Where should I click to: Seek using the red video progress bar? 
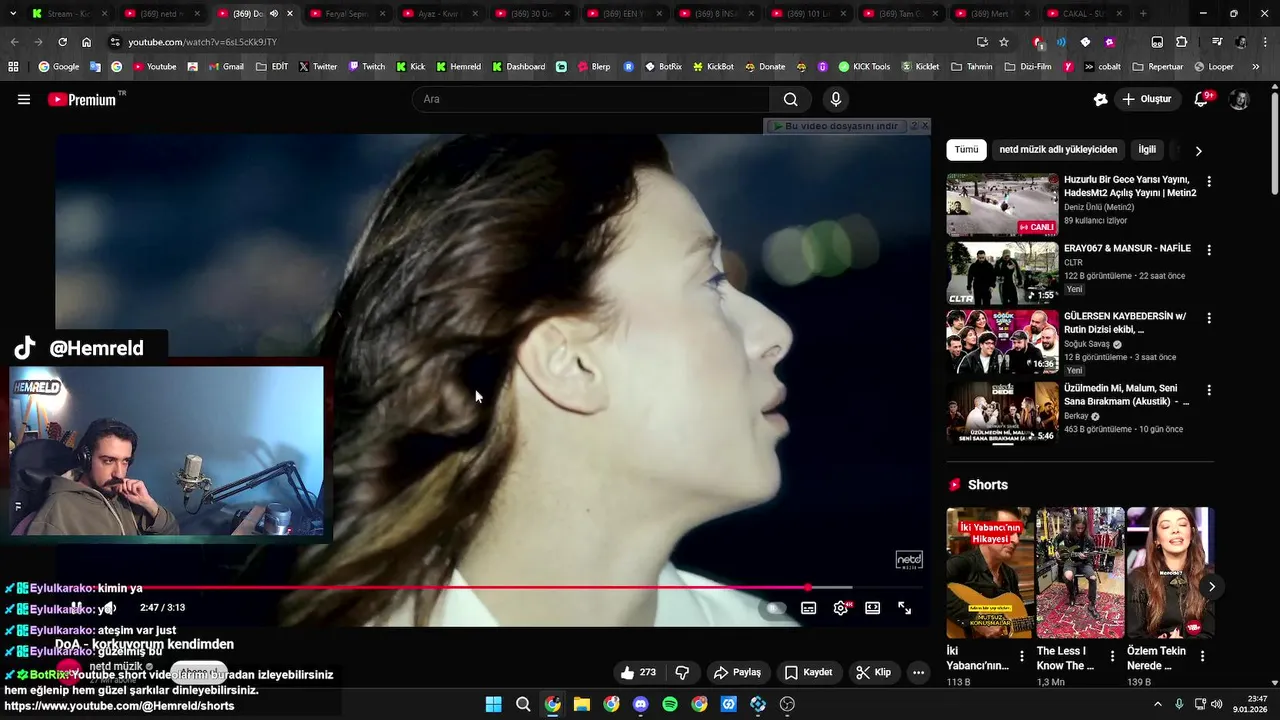pyautogui.click(x=493, y=588)
